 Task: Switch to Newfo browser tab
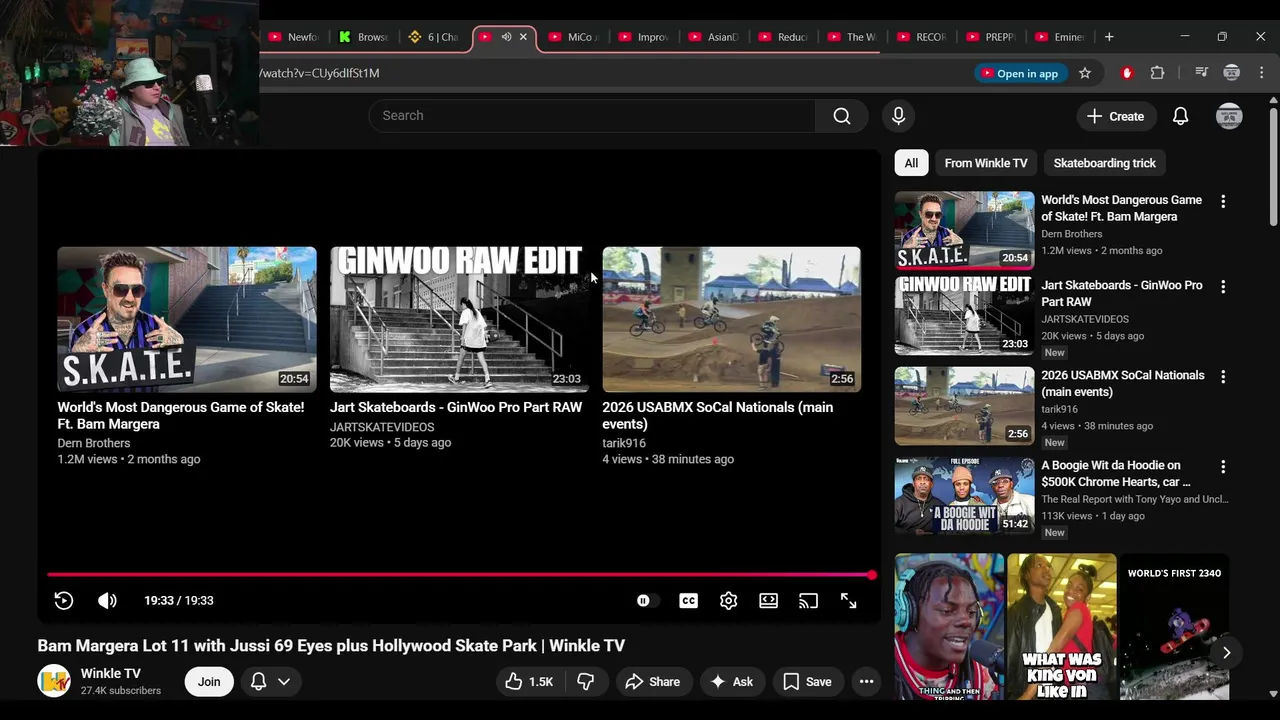pyautogui.click(x=294, y=37)
